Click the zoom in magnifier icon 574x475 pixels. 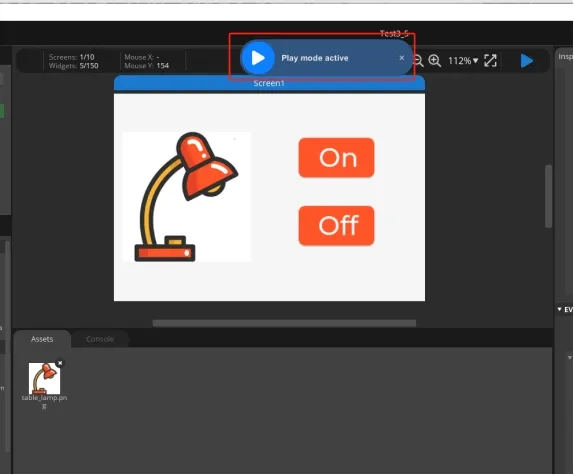[x=435, y=61]
